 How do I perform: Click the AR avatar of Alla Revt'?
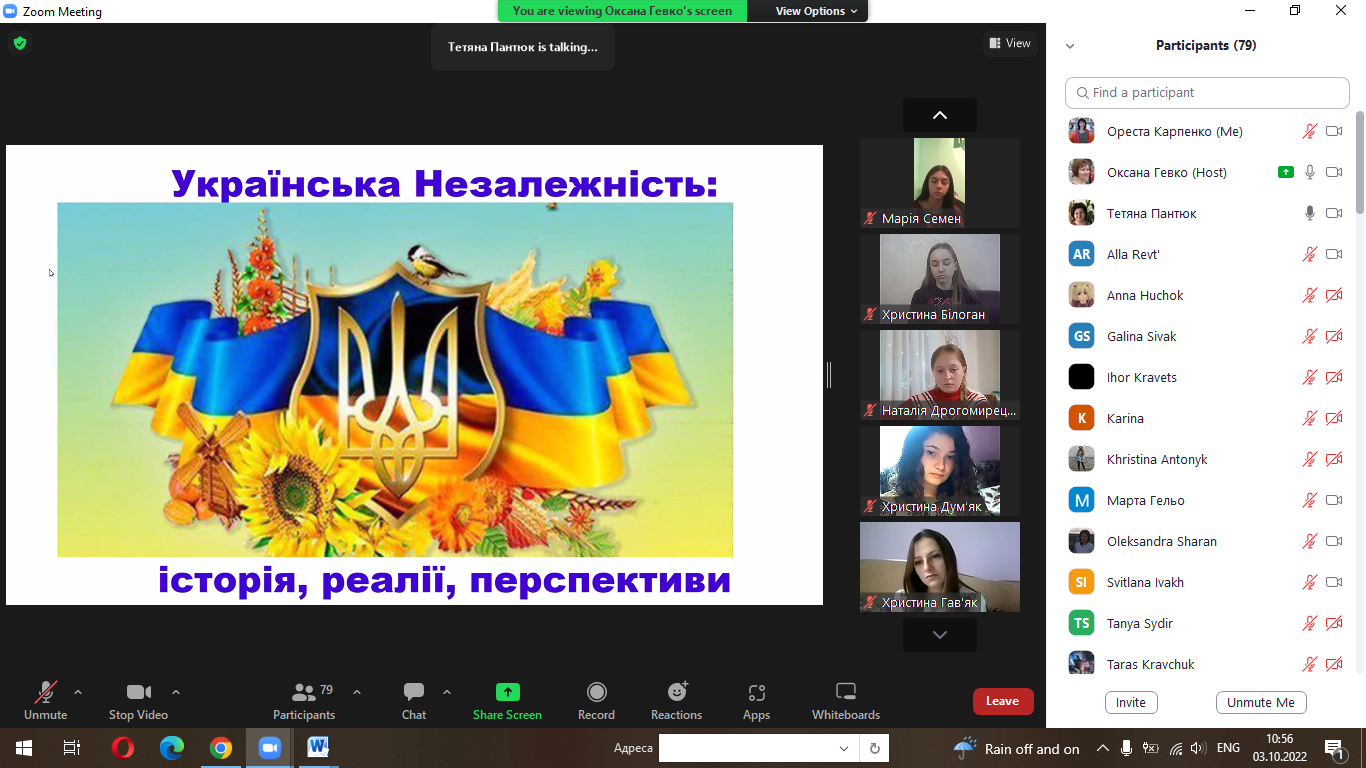(1081, 254)
